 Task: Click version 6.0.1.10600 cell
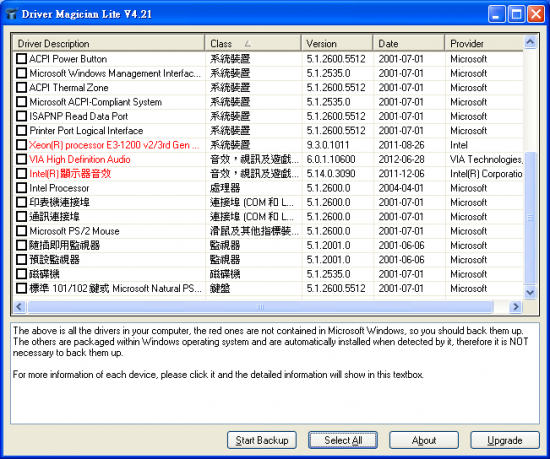(x=331, y=160)
